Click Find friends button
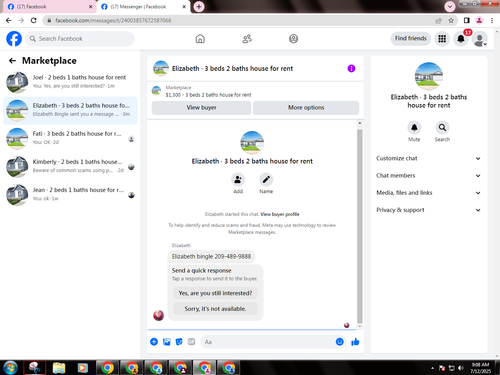 [411, 39]
